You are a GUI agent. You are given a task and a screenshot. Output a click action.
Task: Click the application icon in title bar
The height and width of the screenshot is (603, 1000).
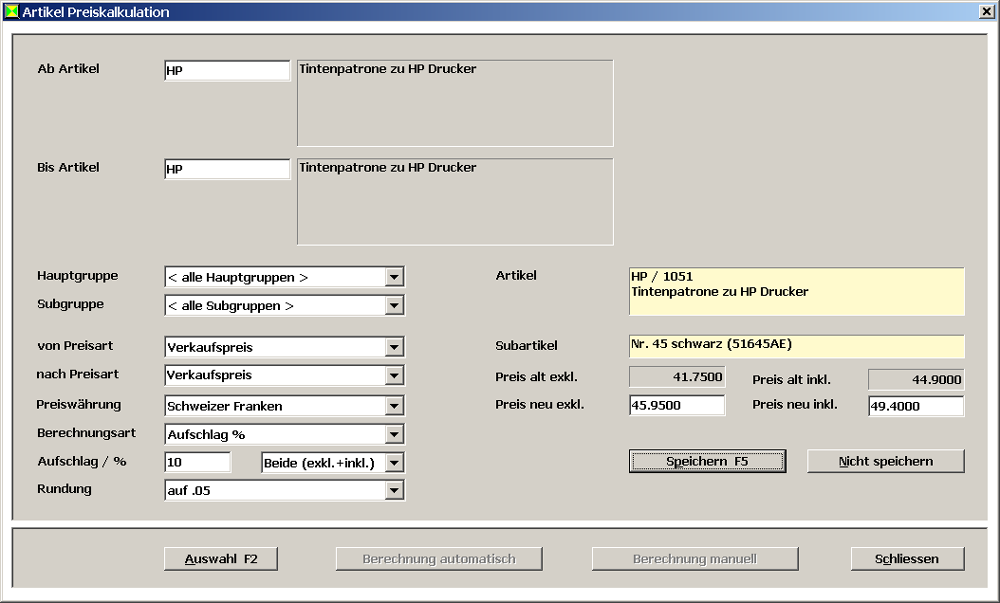[x=12, y=12]
